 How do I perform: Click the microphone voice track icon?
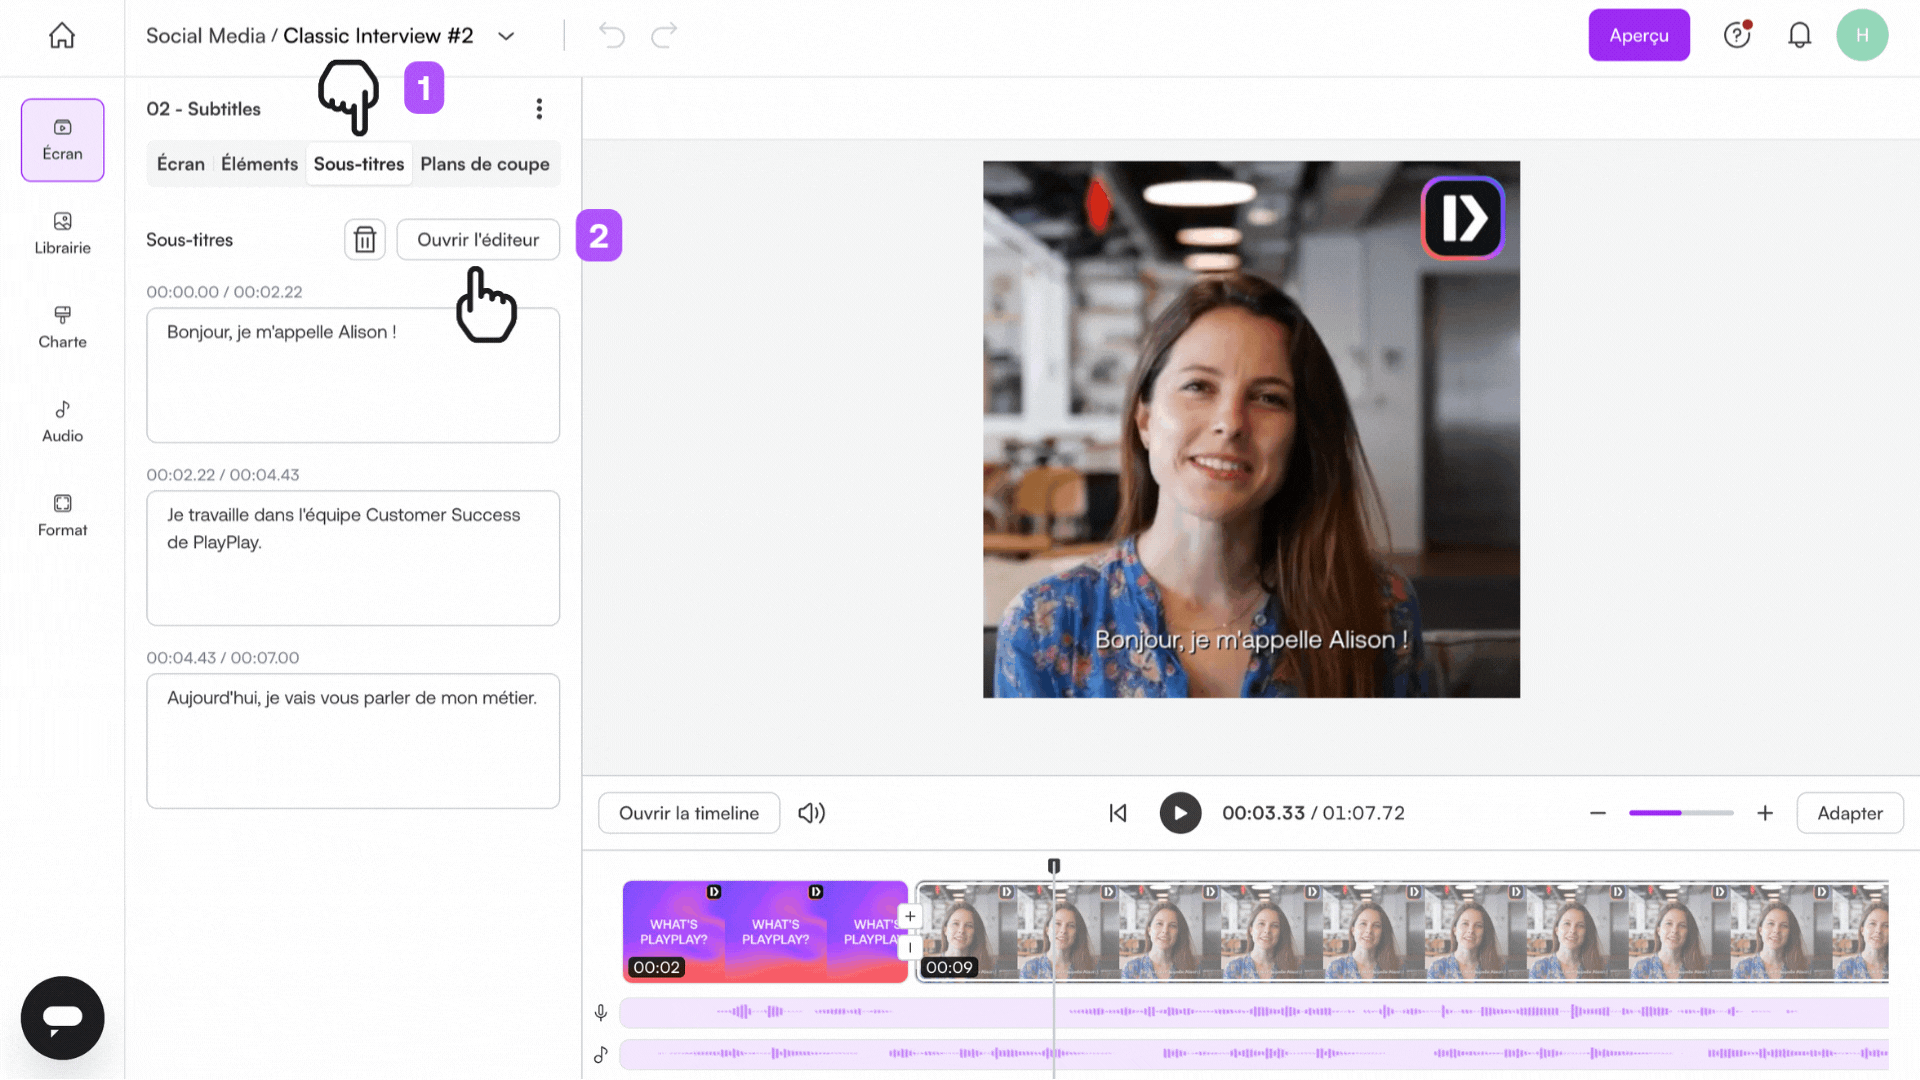(601, 1013)
